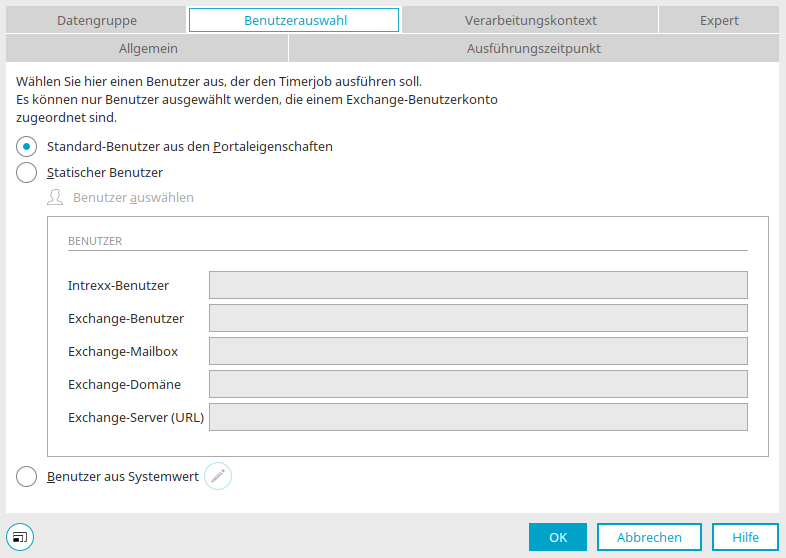Screen dimensions: 786x558
Task: Click the Exchange-Server (URL) label
Action: point(136,418)
